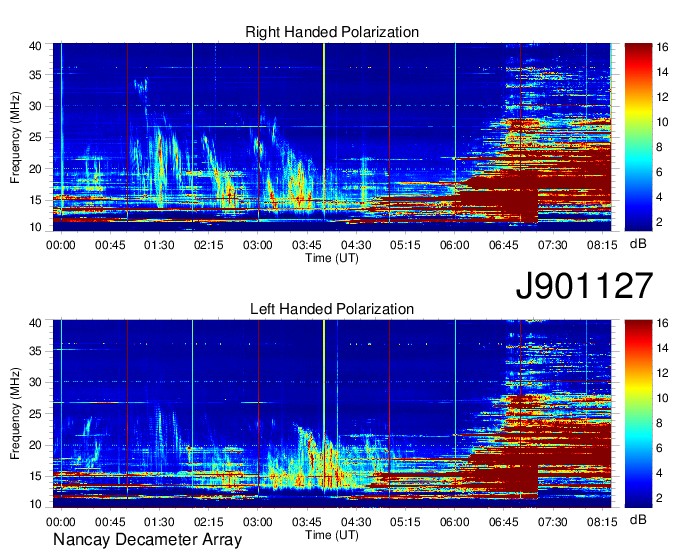The height and width of the screenshot is (552, 680).
Task: Click the 03:45 time tick under the left-handed plot
Action: pyautogui.click(x=307, y=522)
